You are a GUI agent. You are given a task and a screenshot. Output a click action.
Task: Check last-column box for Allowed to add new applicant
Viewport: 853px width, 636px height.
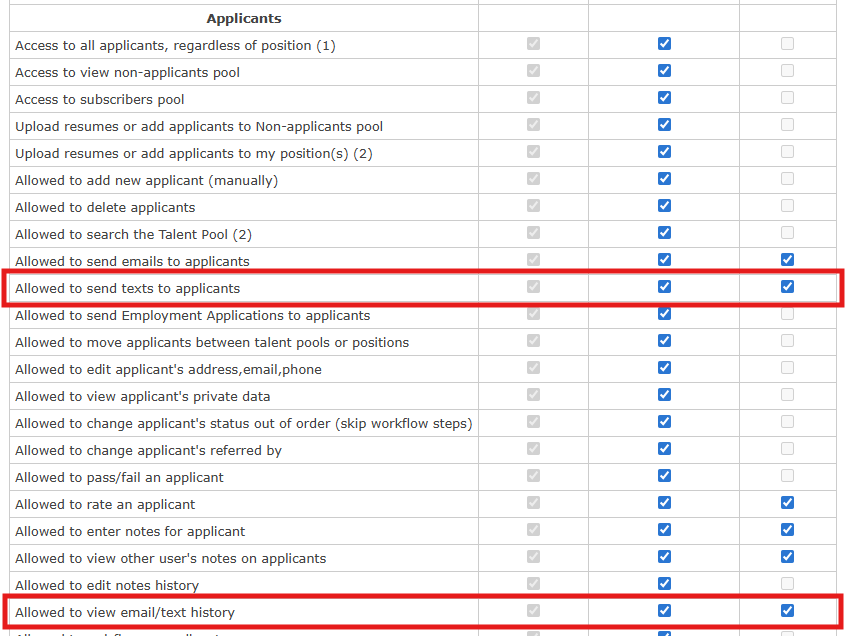787,178
